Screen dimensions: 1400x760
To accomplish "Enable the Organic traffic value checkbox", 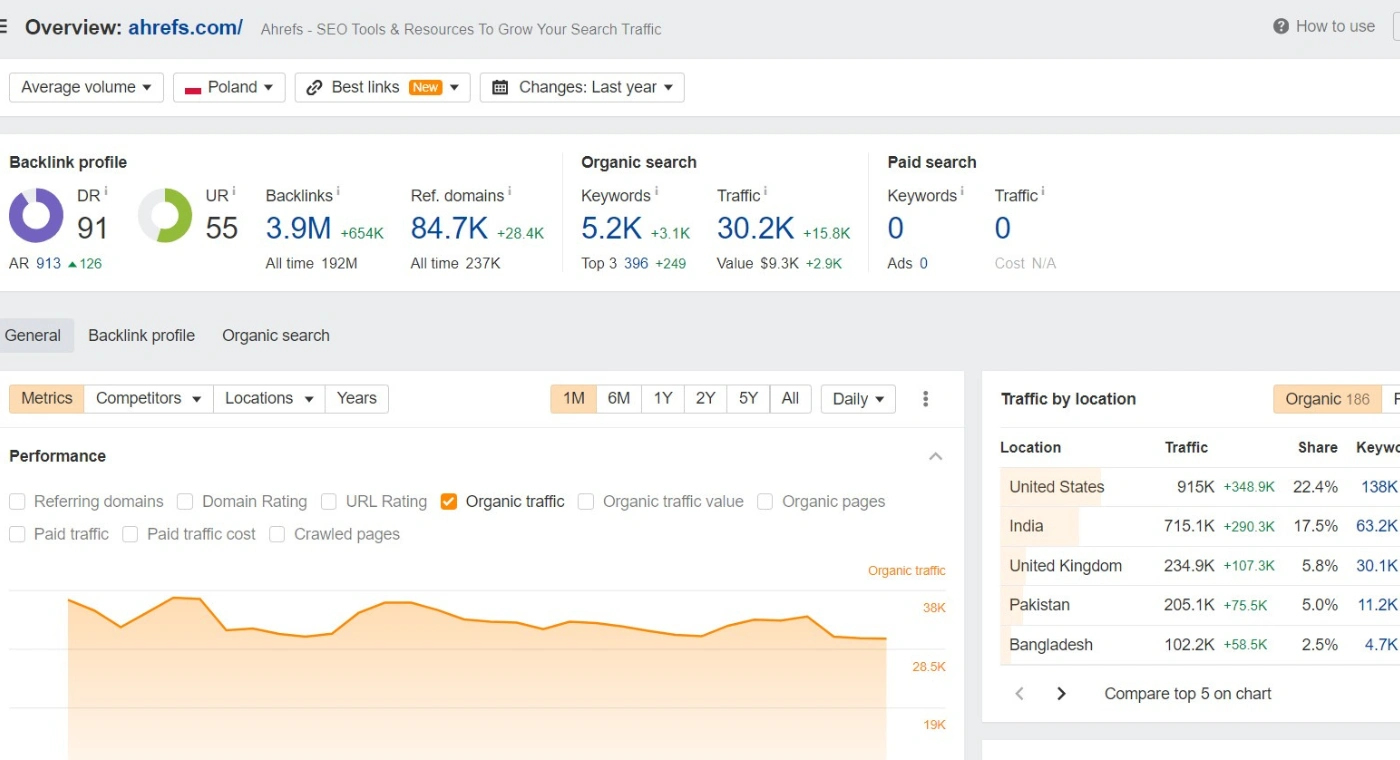I will coord(586,502).
